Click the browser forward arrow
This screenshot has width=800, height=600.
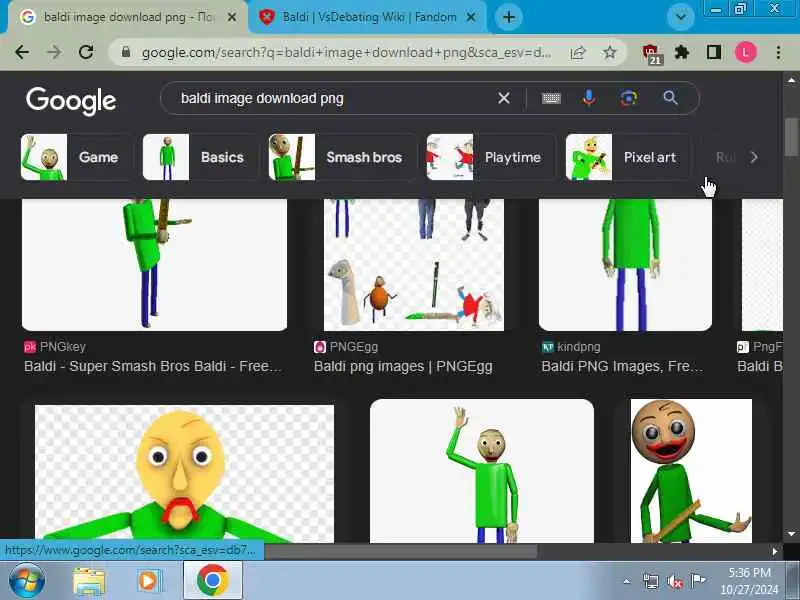click(54, 52)
